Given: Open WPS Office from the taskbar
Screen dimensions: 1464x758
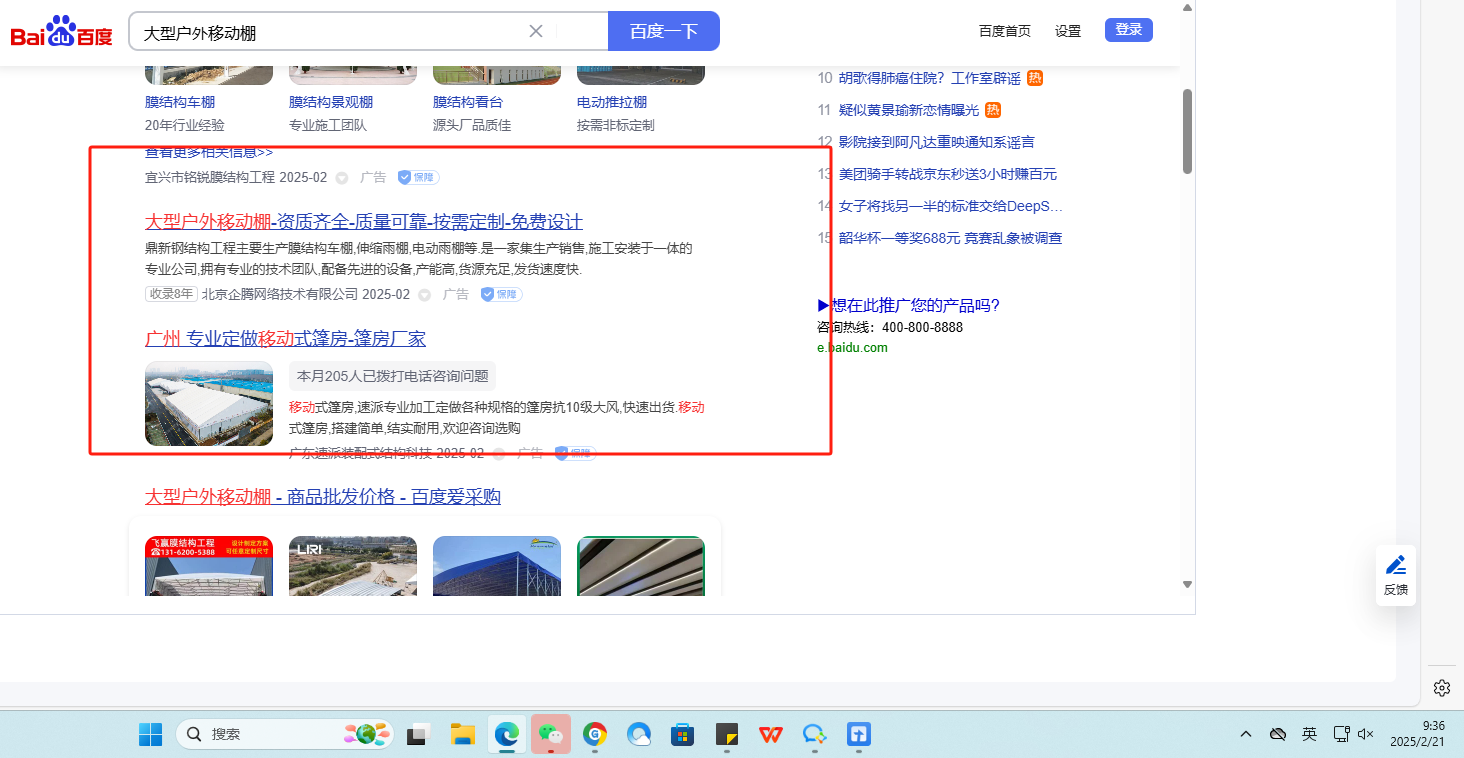Looking at the screenshot, I should point(770,734).
